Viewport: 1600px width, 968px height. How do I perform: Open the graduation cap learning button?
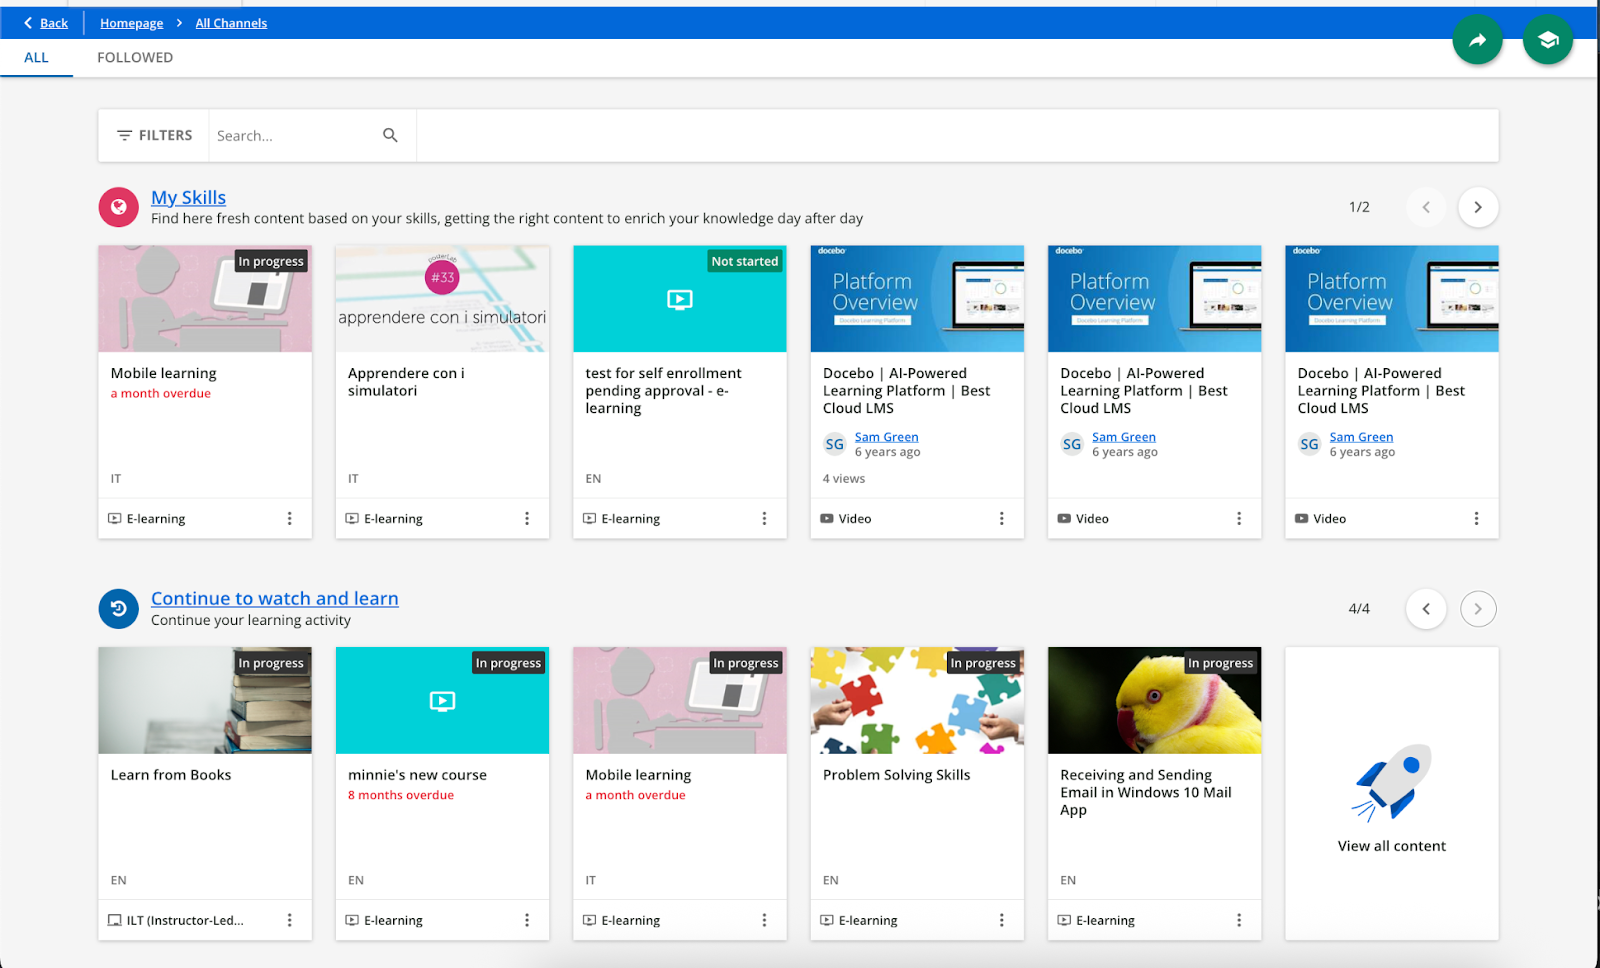[1547, 40]
